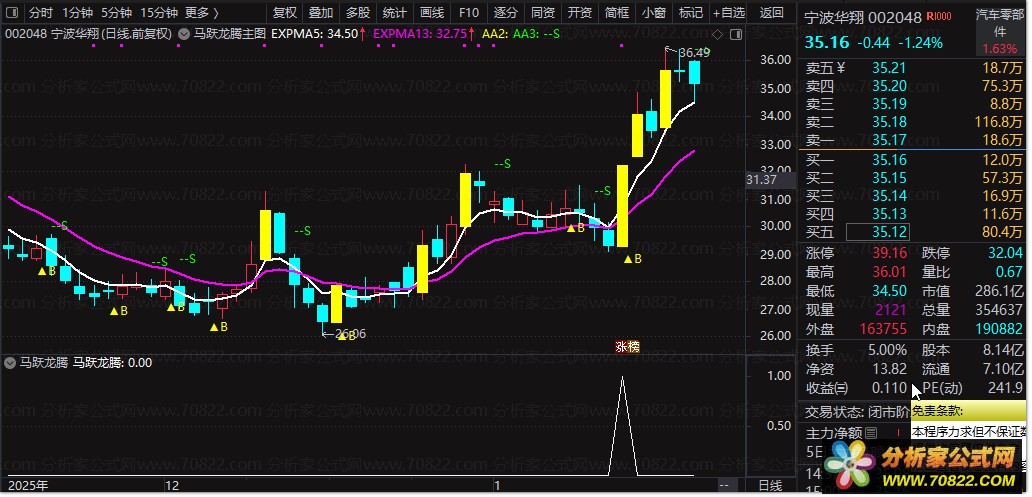
Task: Click the 跌停 price 32.04
Action: [x=1004, y=253]
